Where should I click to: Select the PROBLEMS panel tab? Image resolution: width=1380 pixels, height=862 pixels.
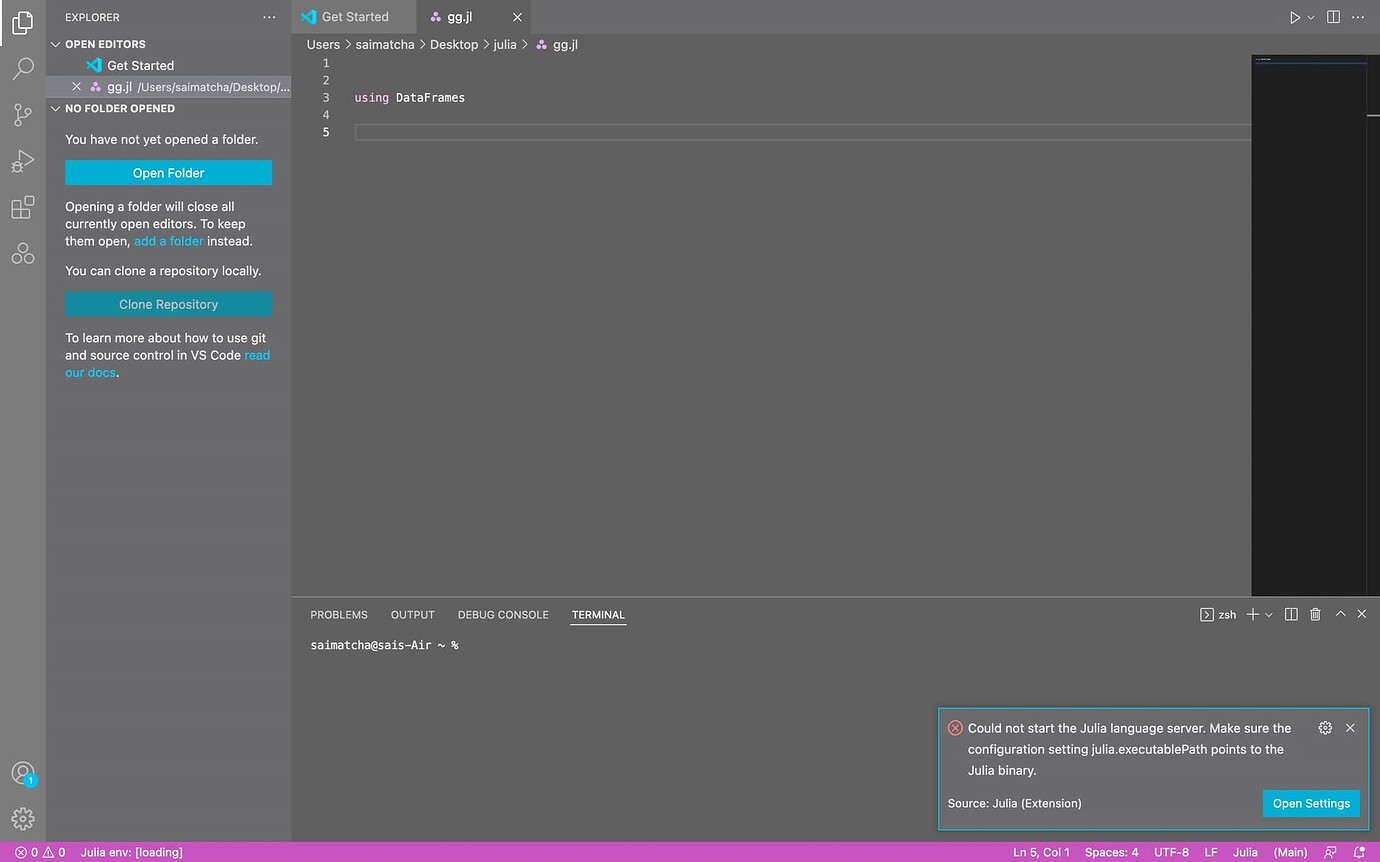click(x=338, y=614)
